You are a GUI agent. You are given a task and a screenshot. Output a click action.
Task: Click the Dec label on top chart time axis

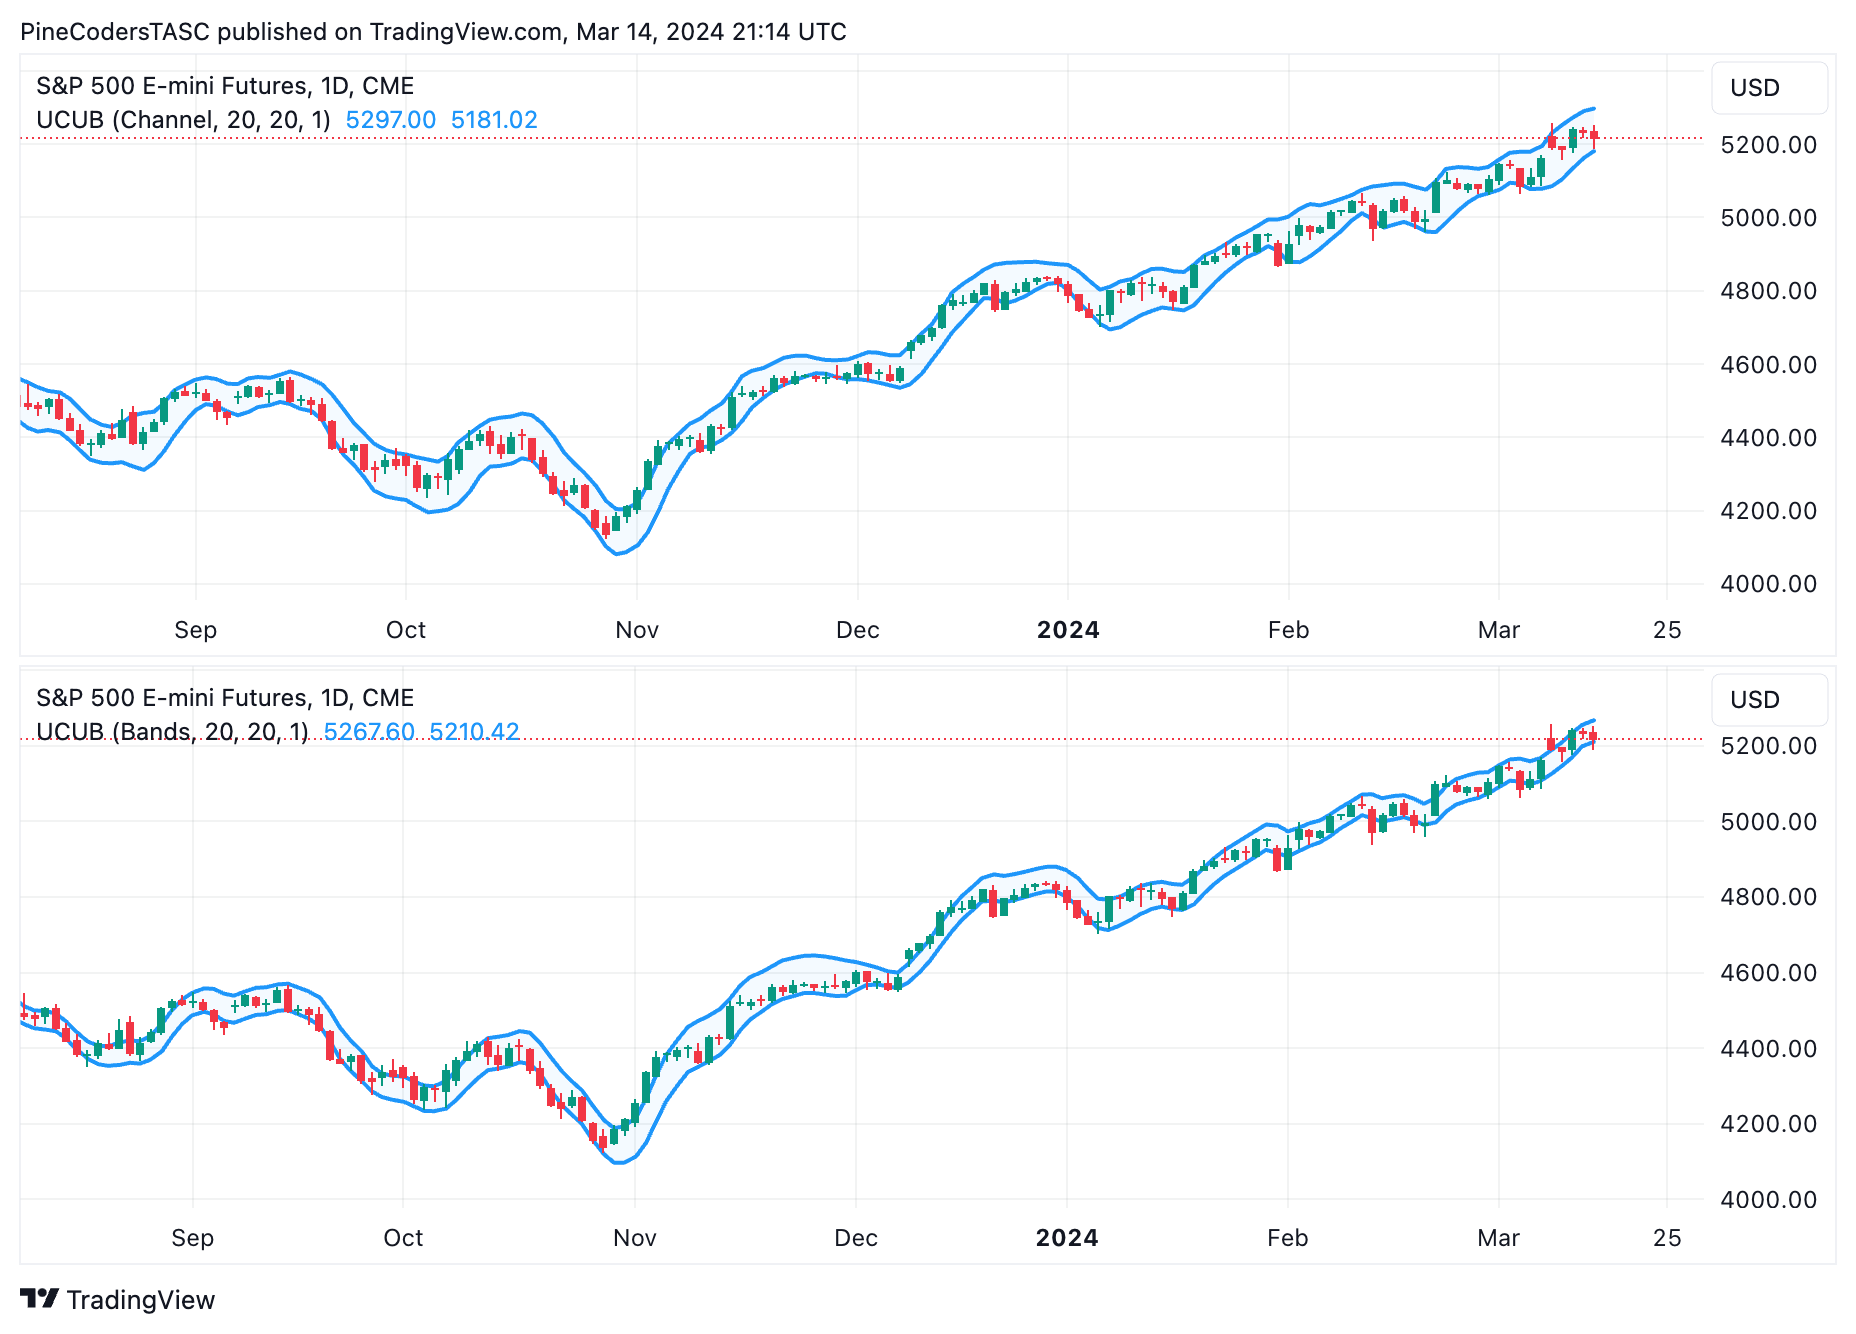pos(858,631)
